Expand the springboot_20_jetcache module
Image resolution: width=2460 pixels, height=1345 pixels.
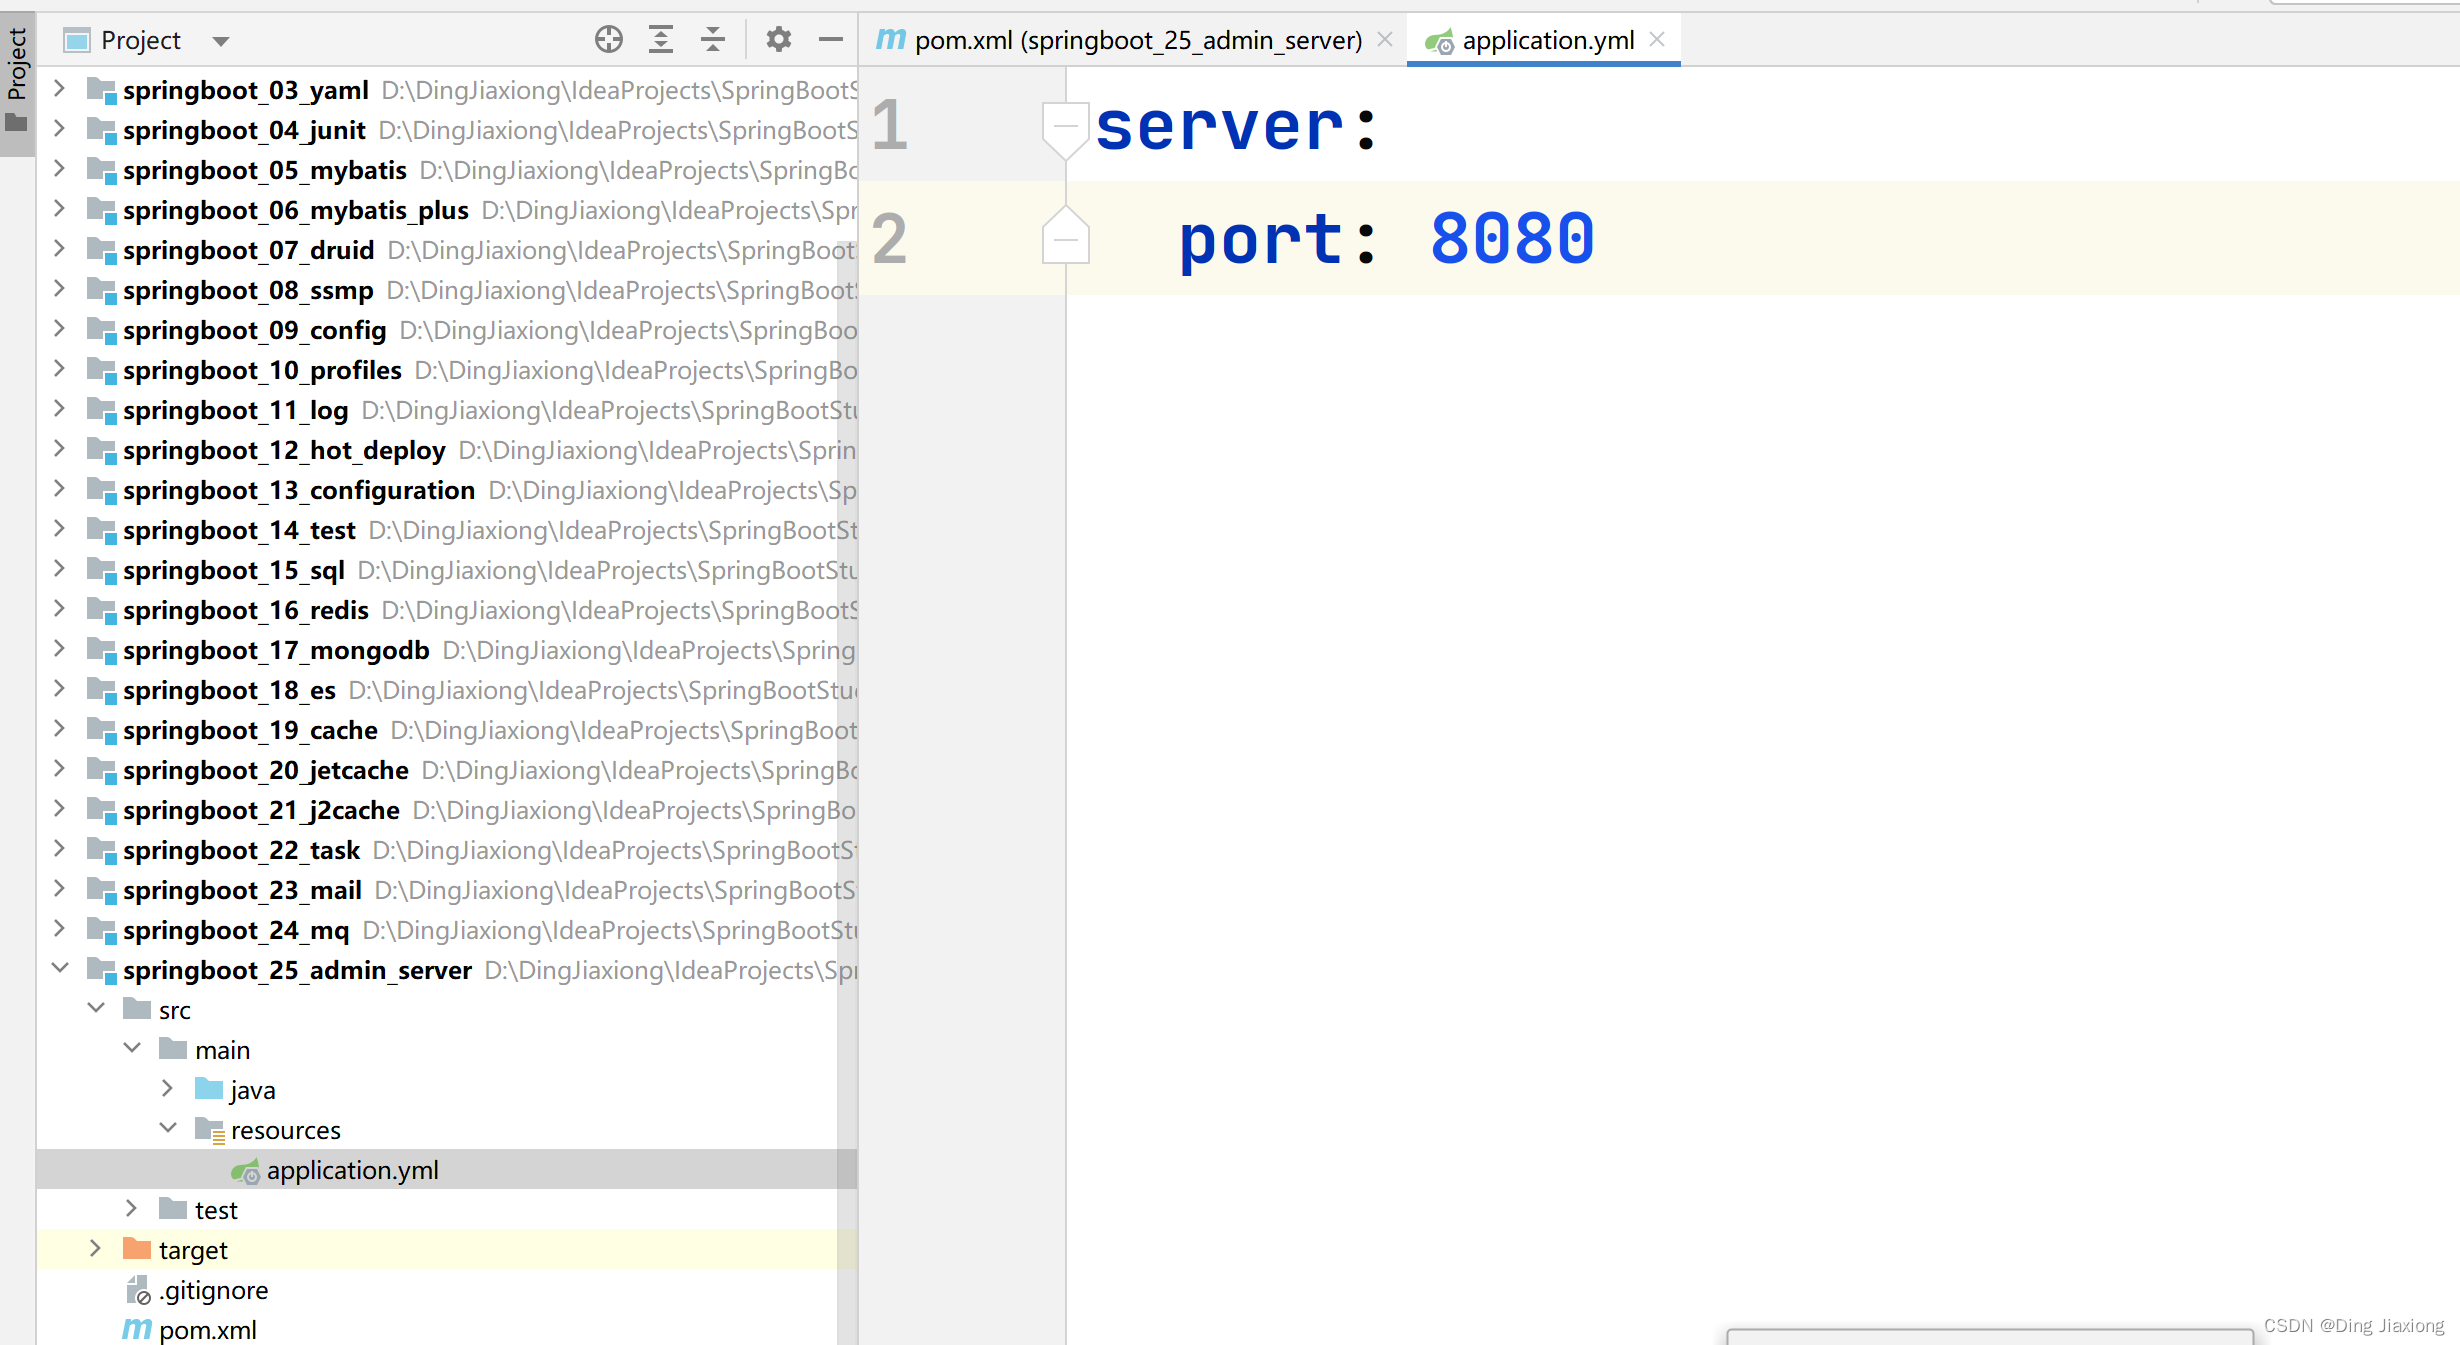[x=59, y=768]
